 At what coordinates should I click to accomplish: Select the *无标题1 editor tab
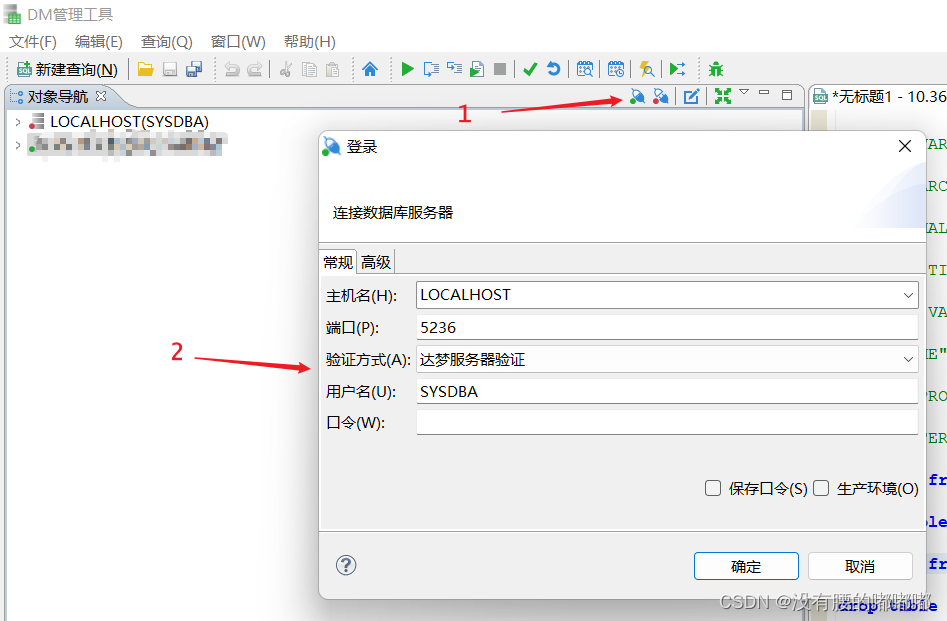click(x=881, y=96)
